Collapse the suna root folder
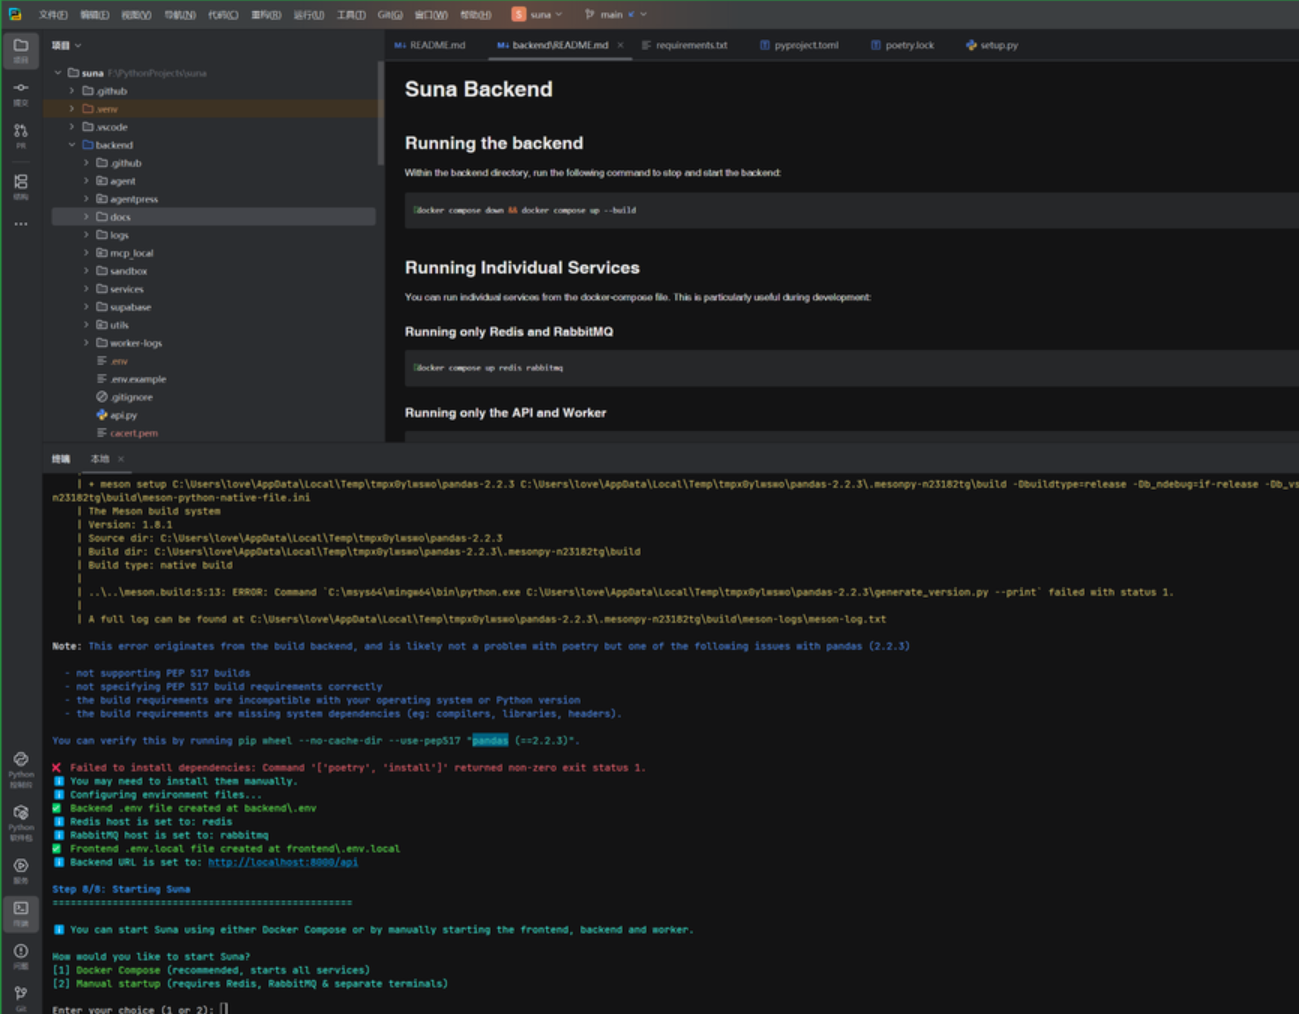Image resolution: width=1299 pixels, height=1014 pixels. [58, 73]
